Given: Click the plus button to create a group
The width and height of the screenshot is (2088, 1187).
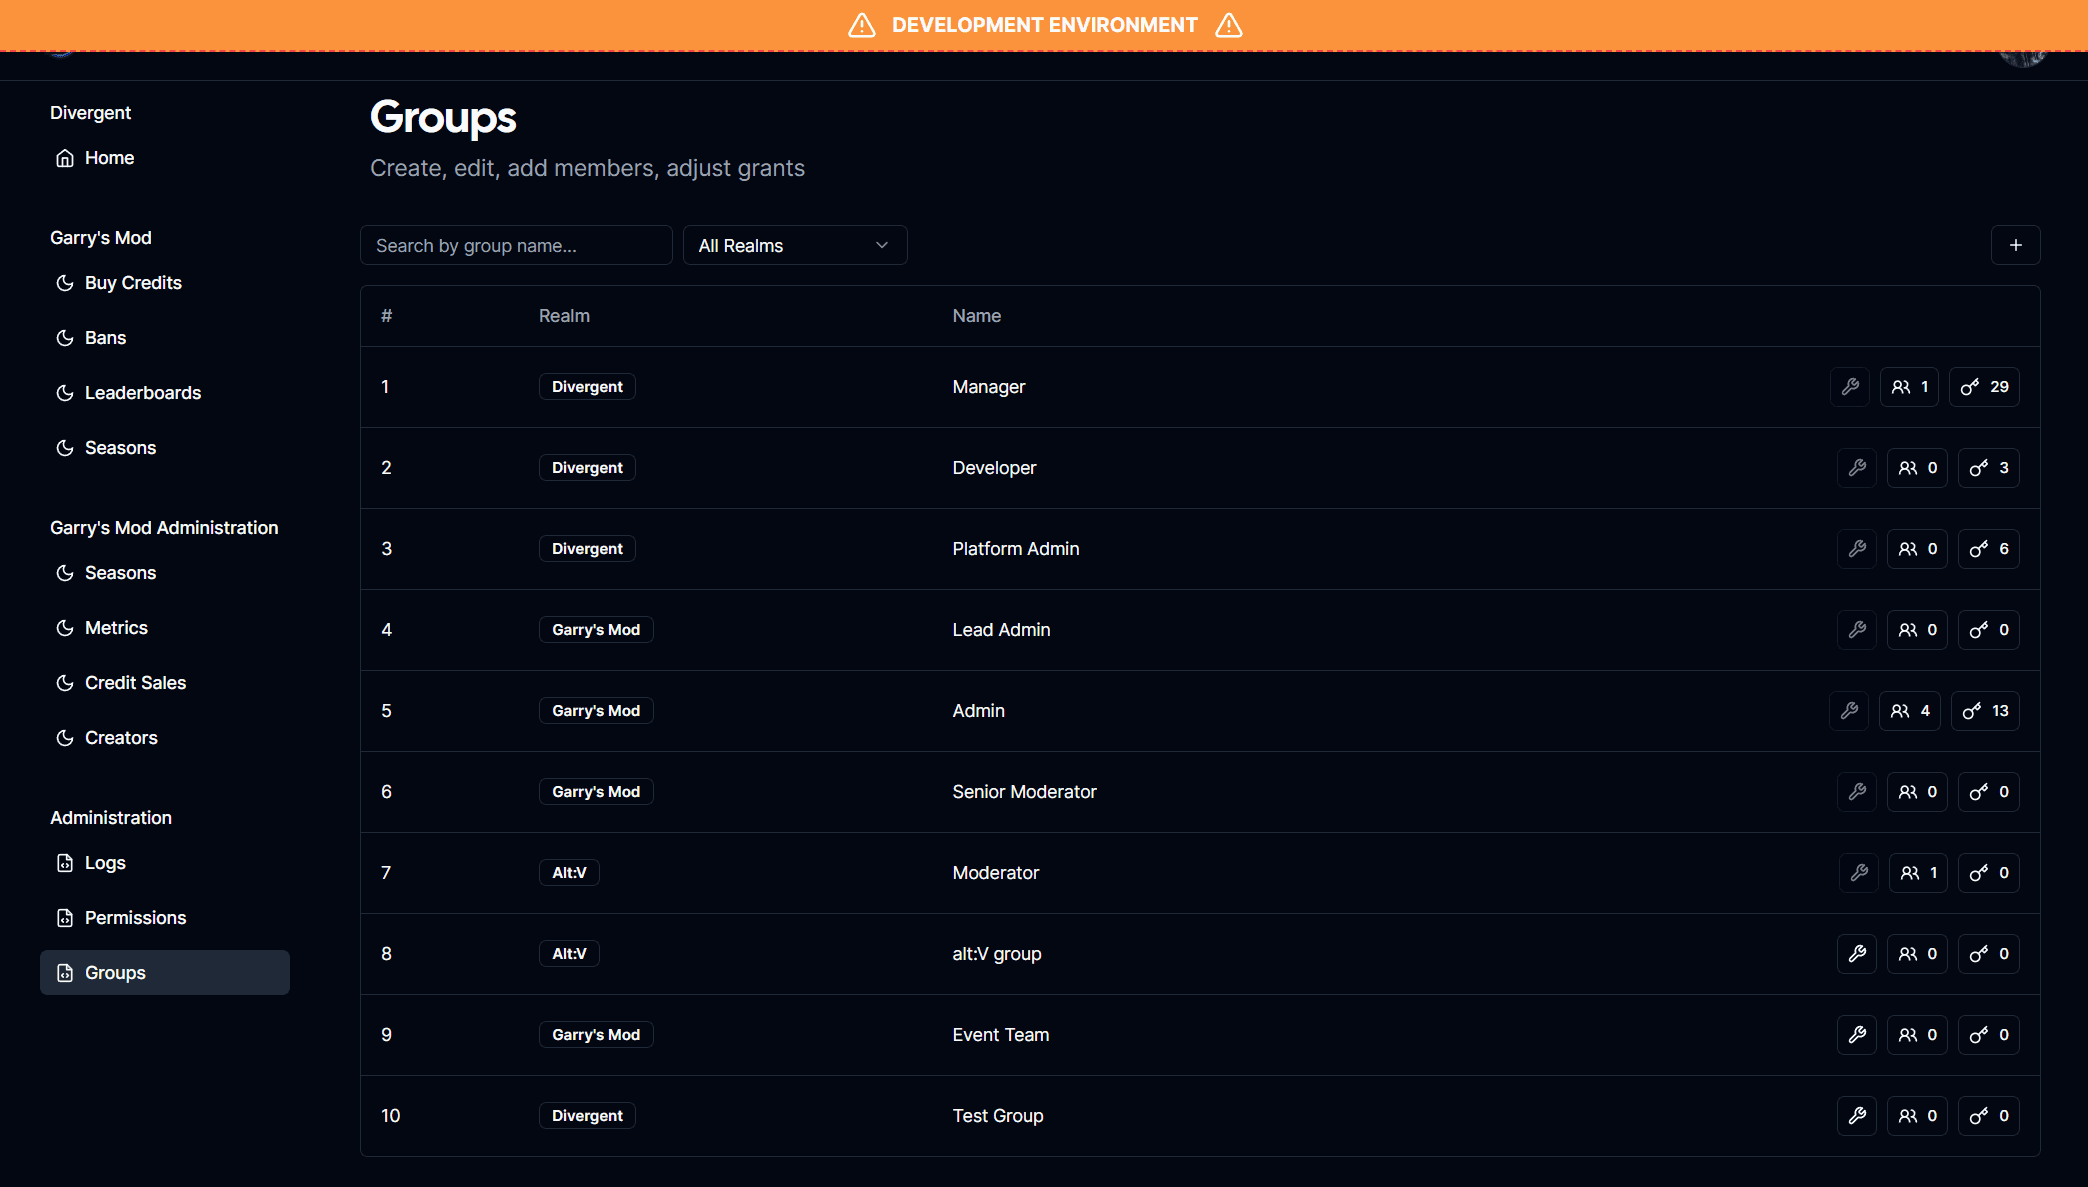Looking at the screenshot, I should pos(2016,244).
